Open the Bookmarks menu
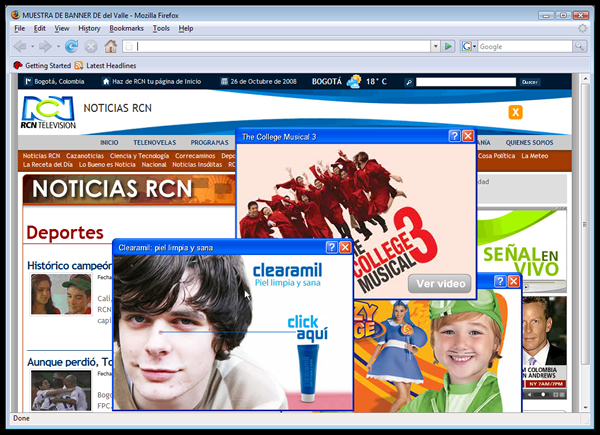 (x=126, y=29)
